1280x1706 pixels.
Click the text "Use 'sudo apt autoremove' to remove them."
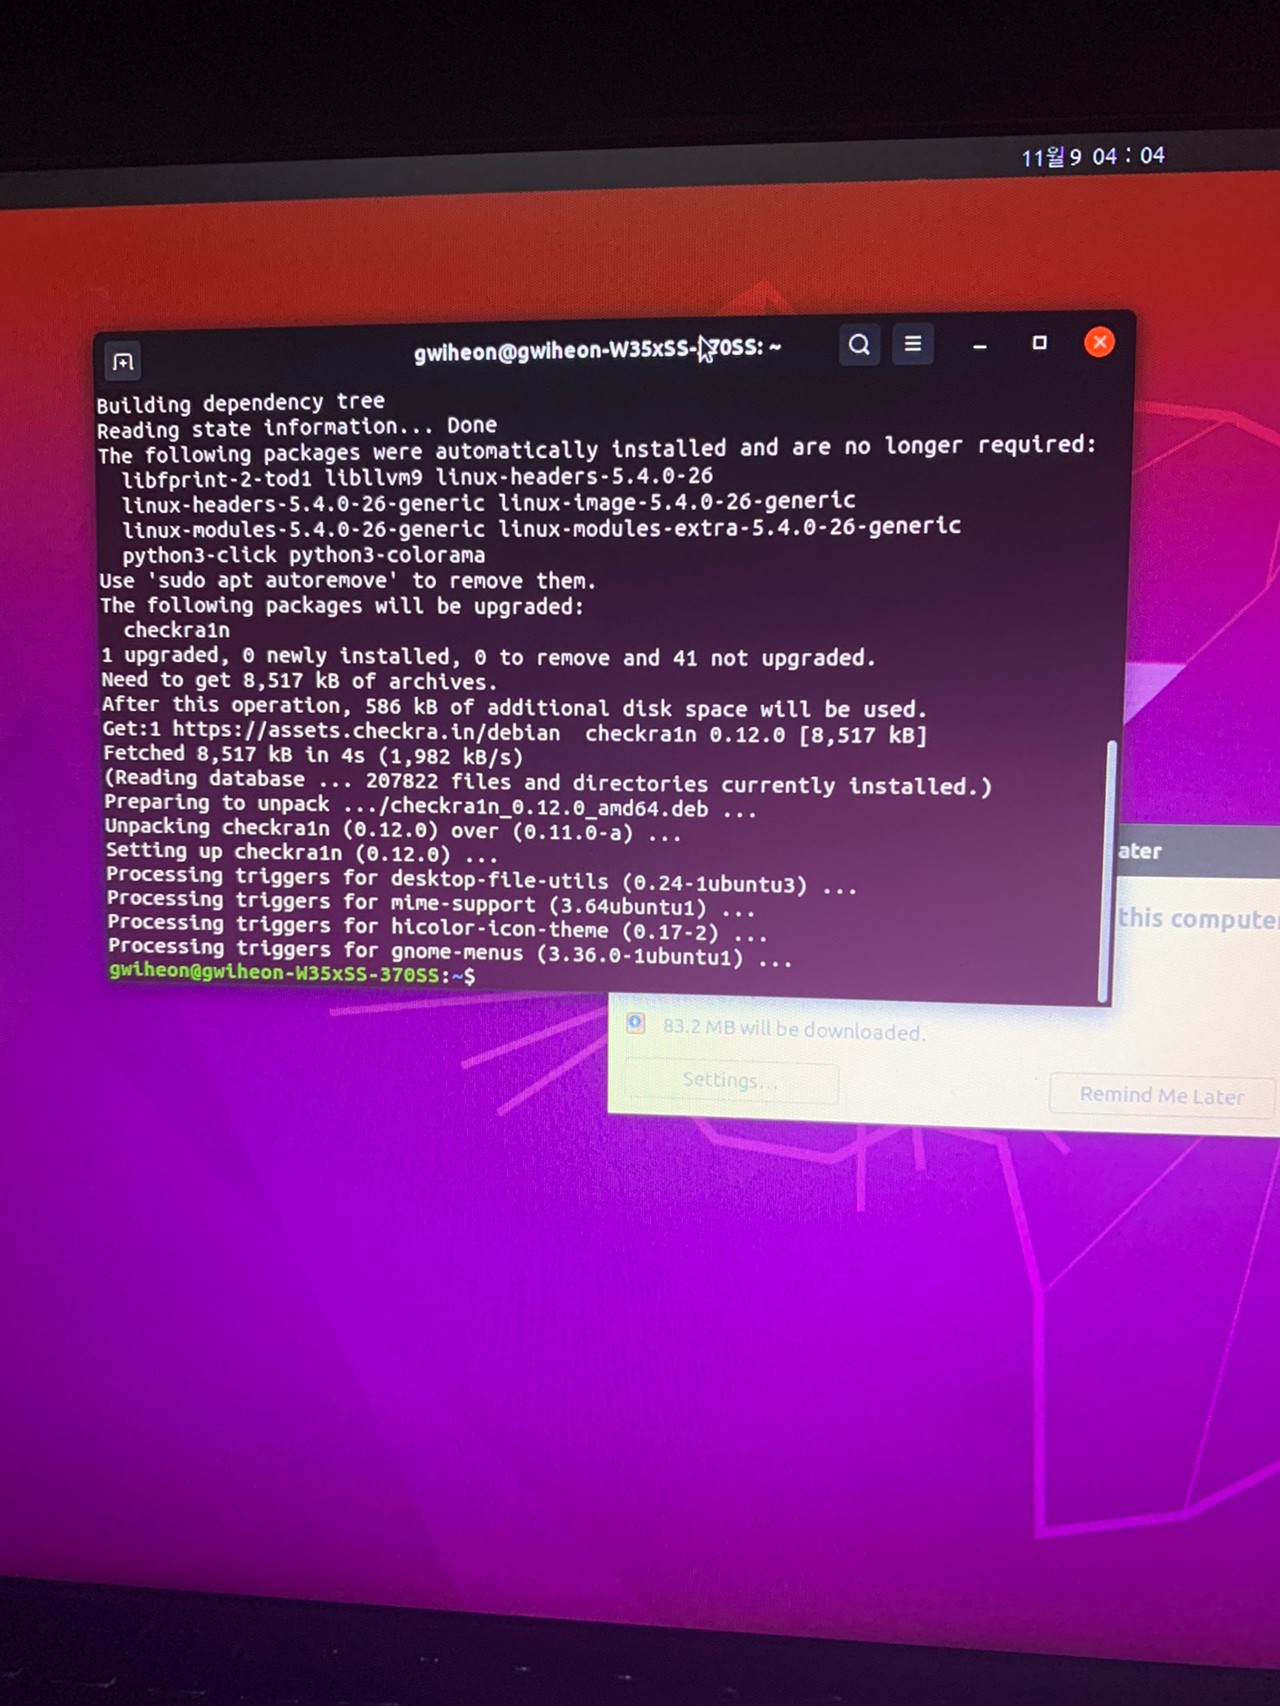(x=347, y=581)
